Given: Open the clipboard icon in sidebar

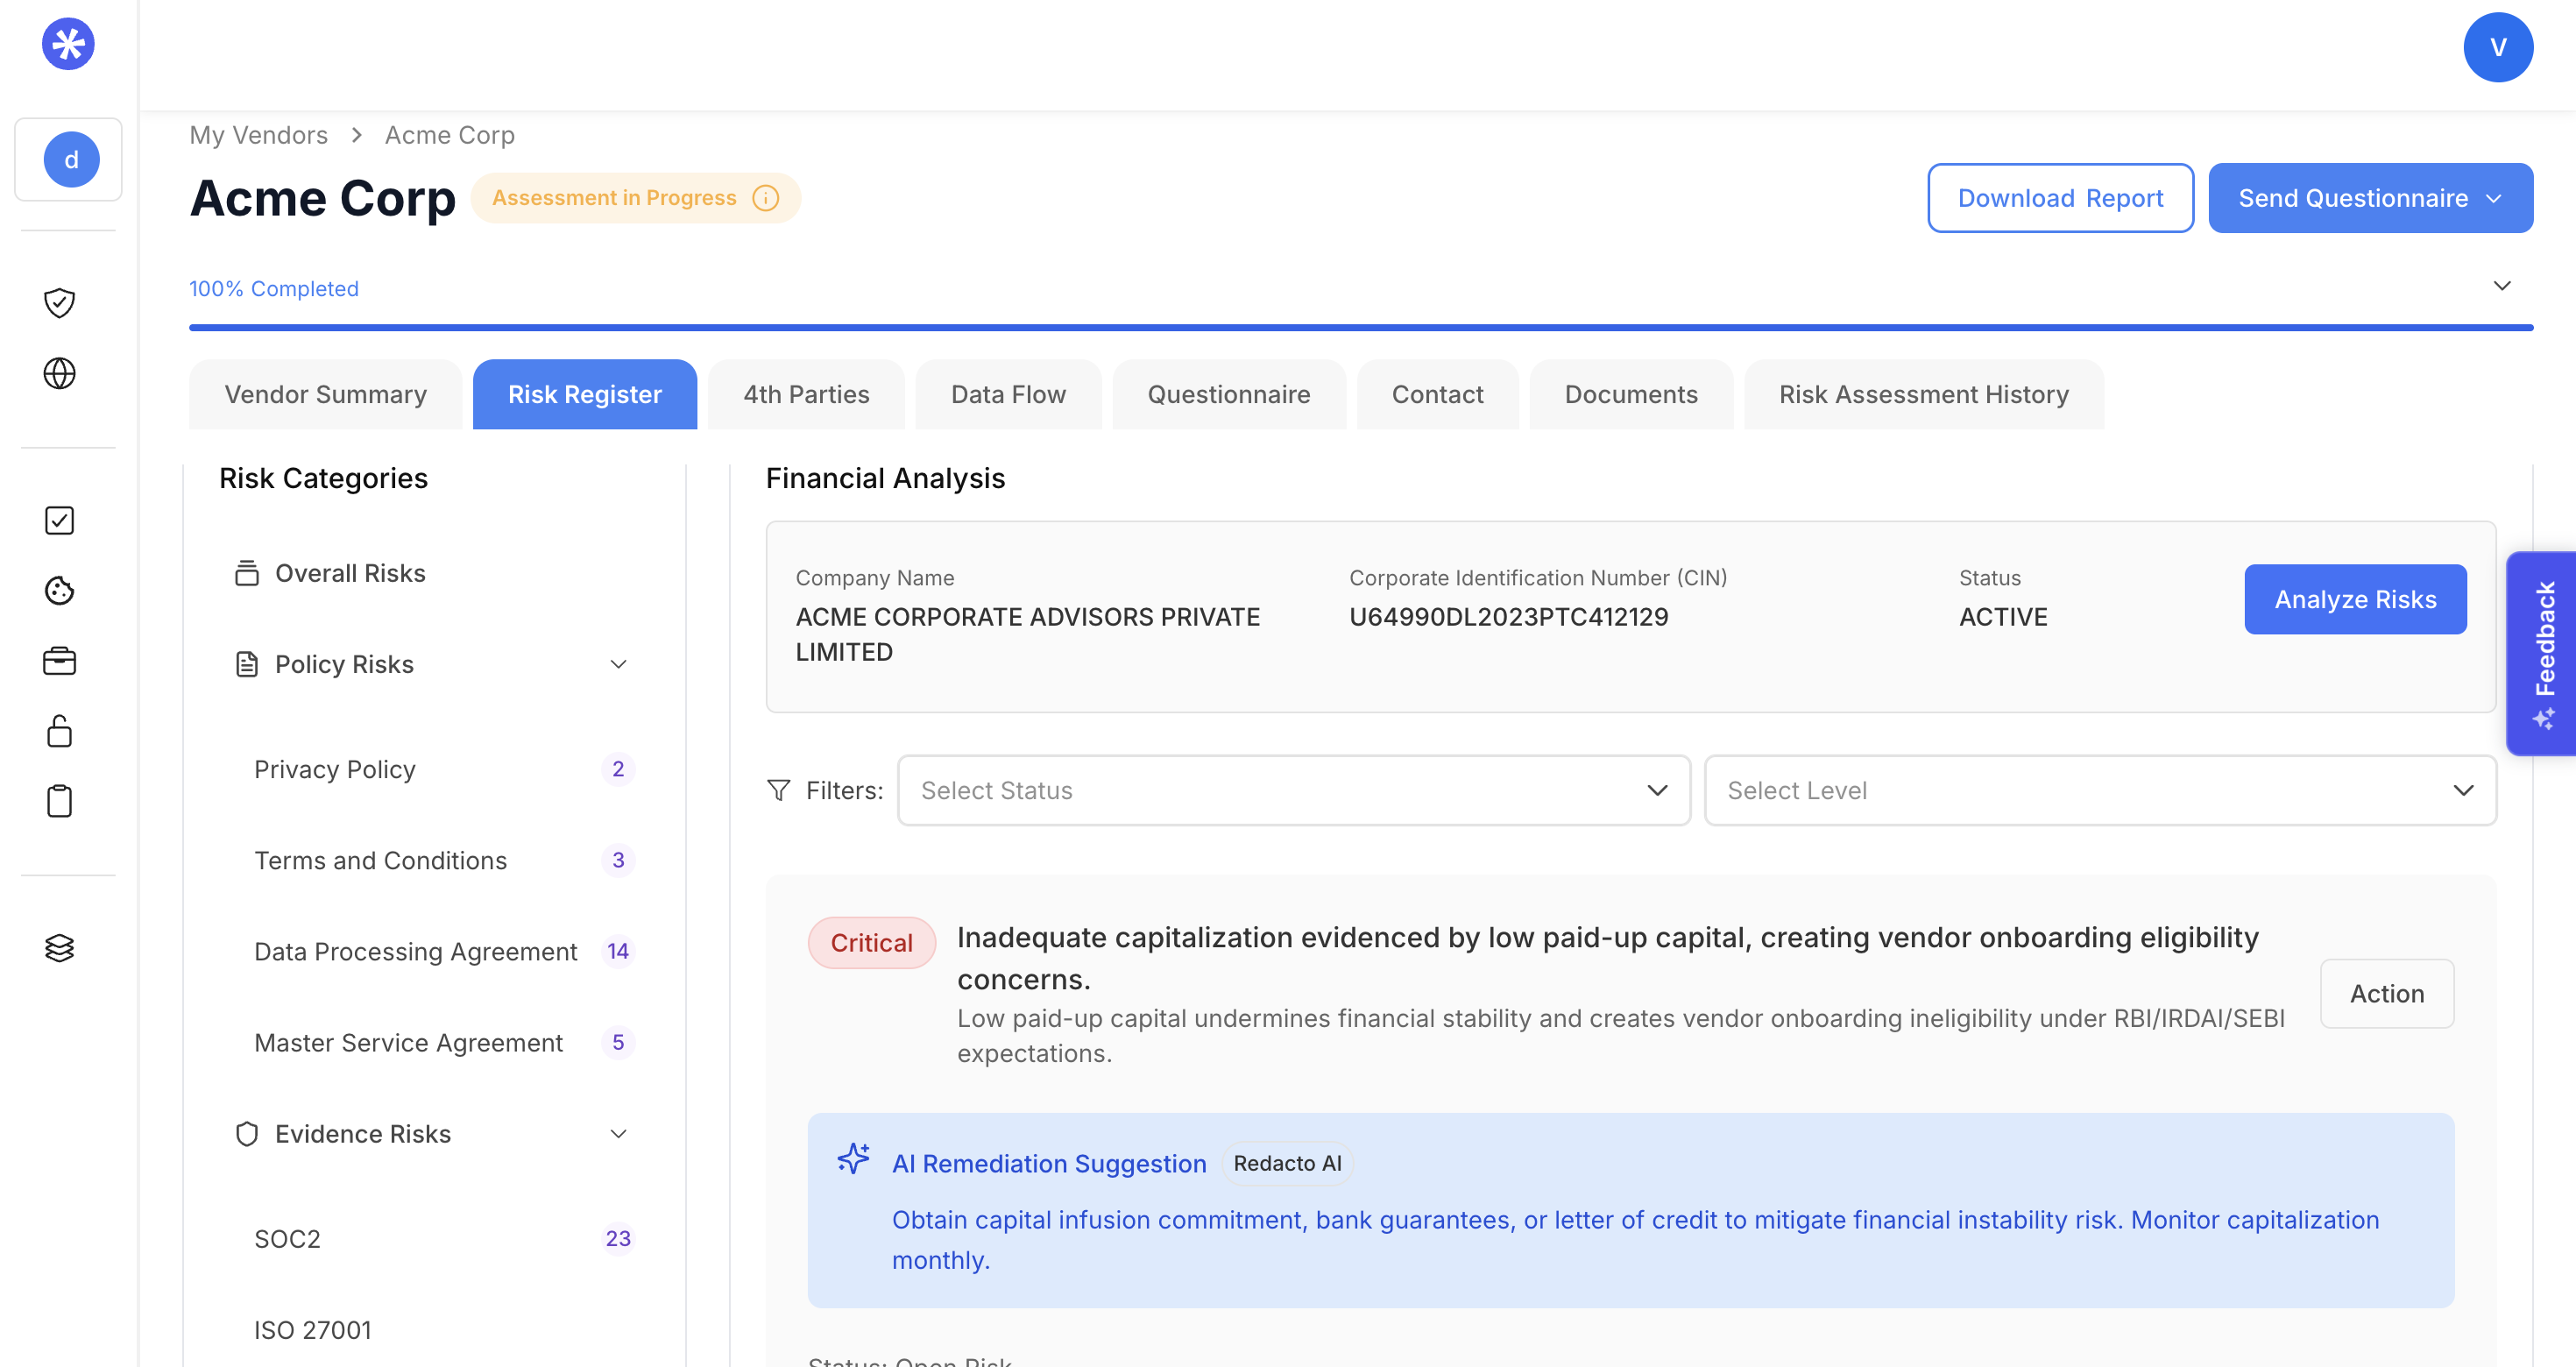Looking at the screenshot, I should pos(59,801).
